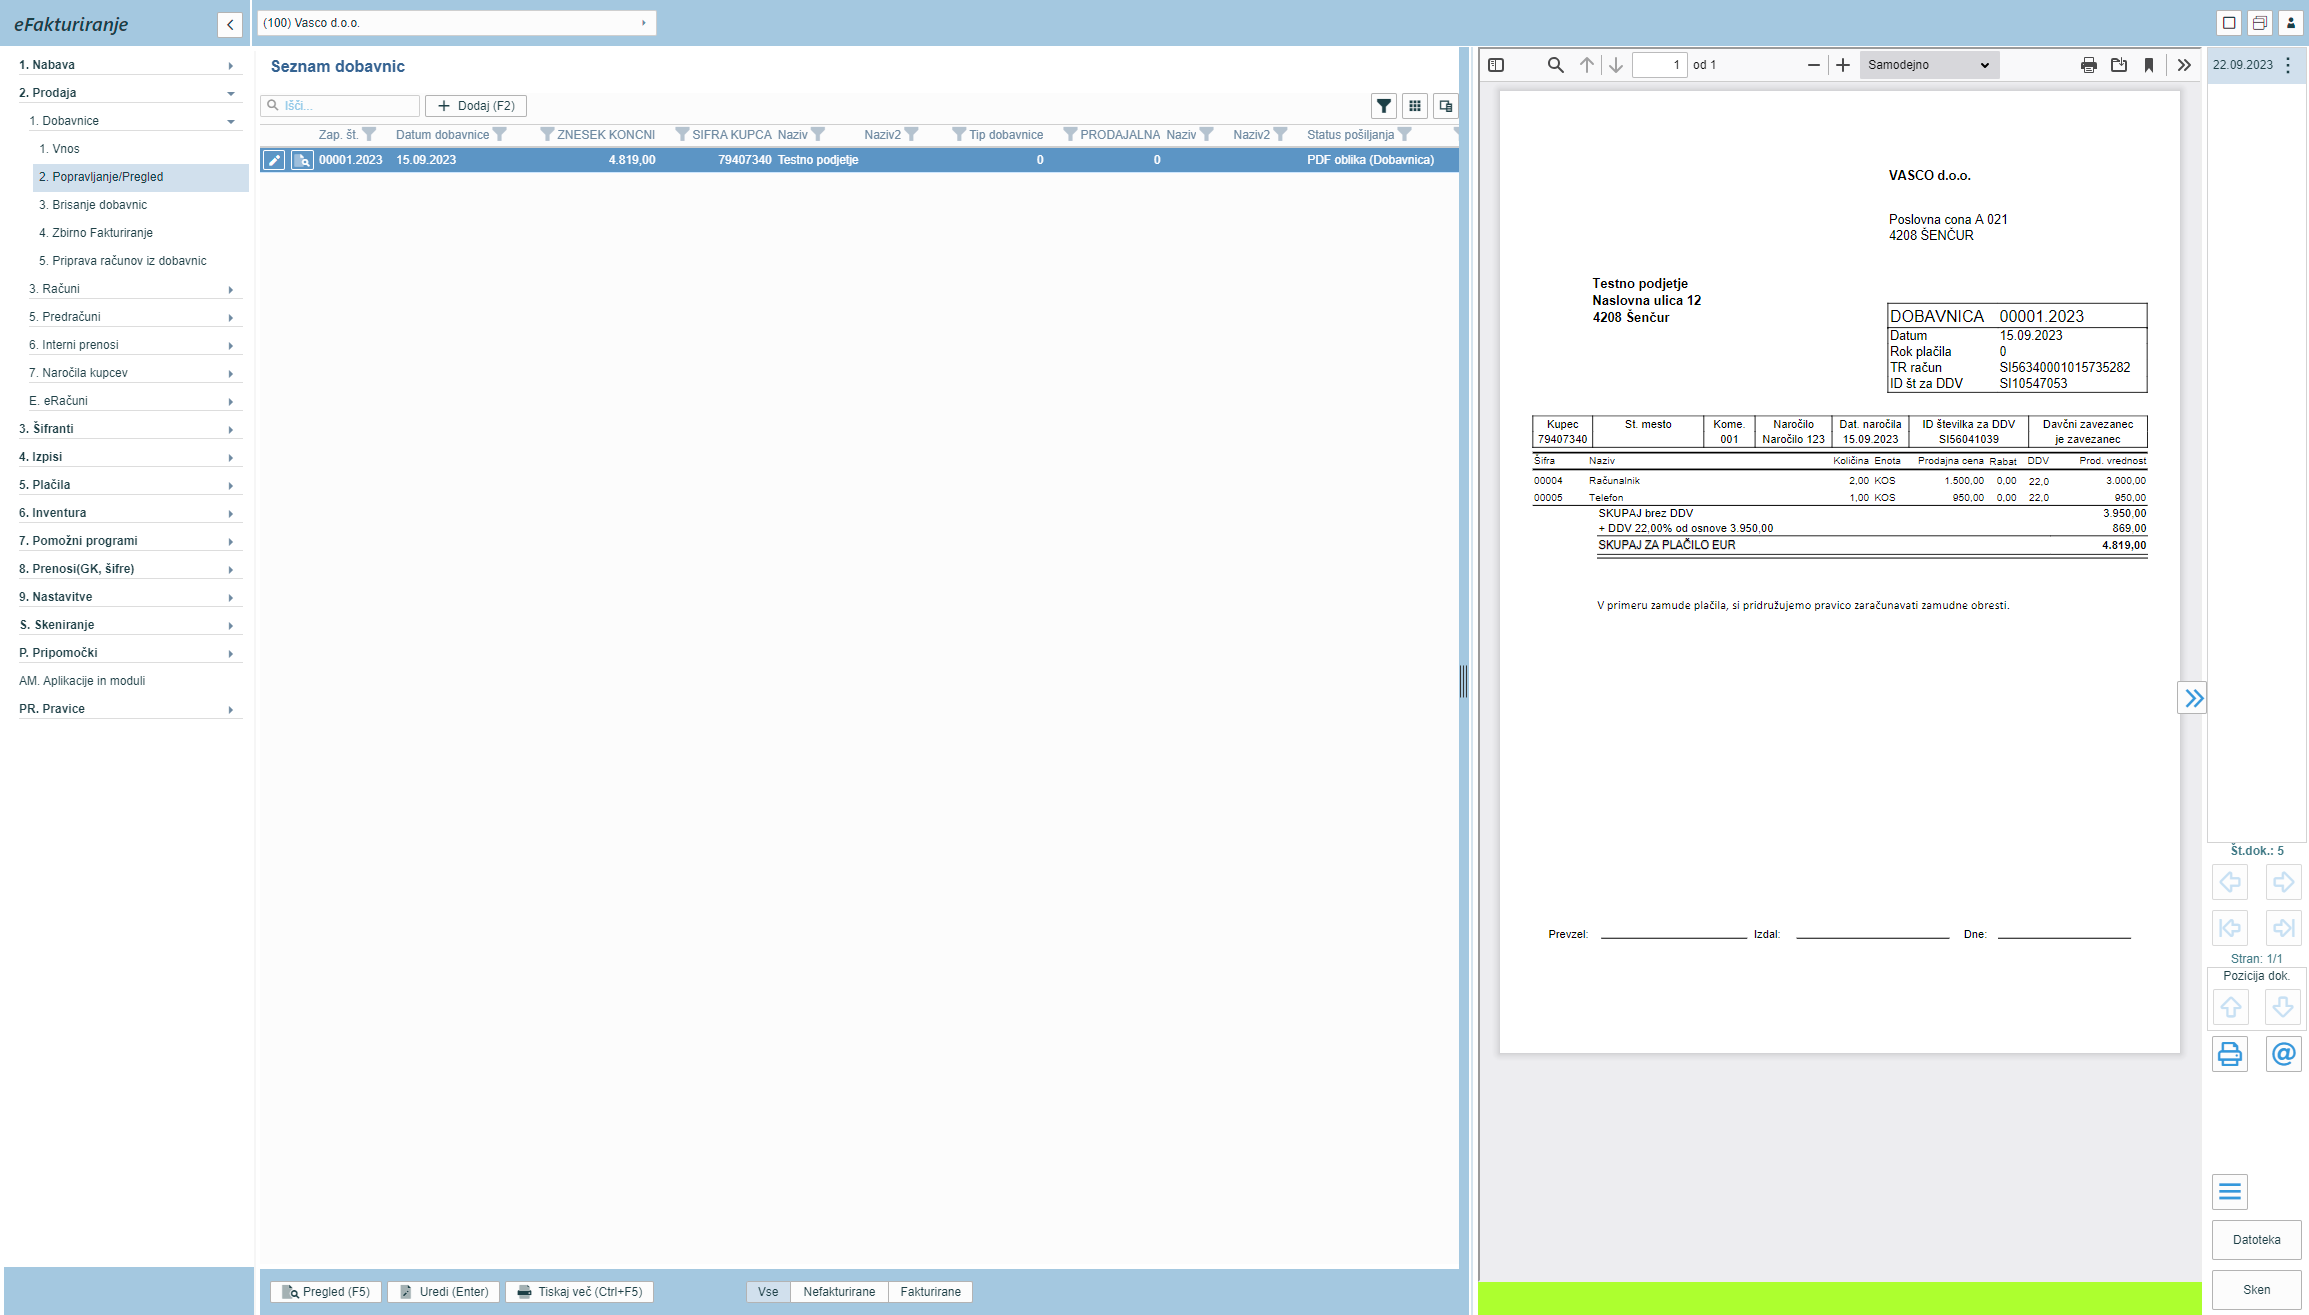
Task: Show Vse dobavnice filter
Action: pos(768,1292)
